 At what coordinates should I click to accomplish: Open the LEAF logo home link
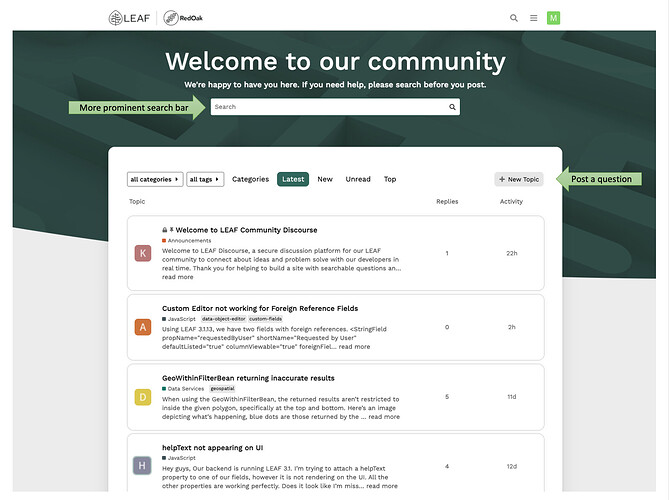click(129, 18)
